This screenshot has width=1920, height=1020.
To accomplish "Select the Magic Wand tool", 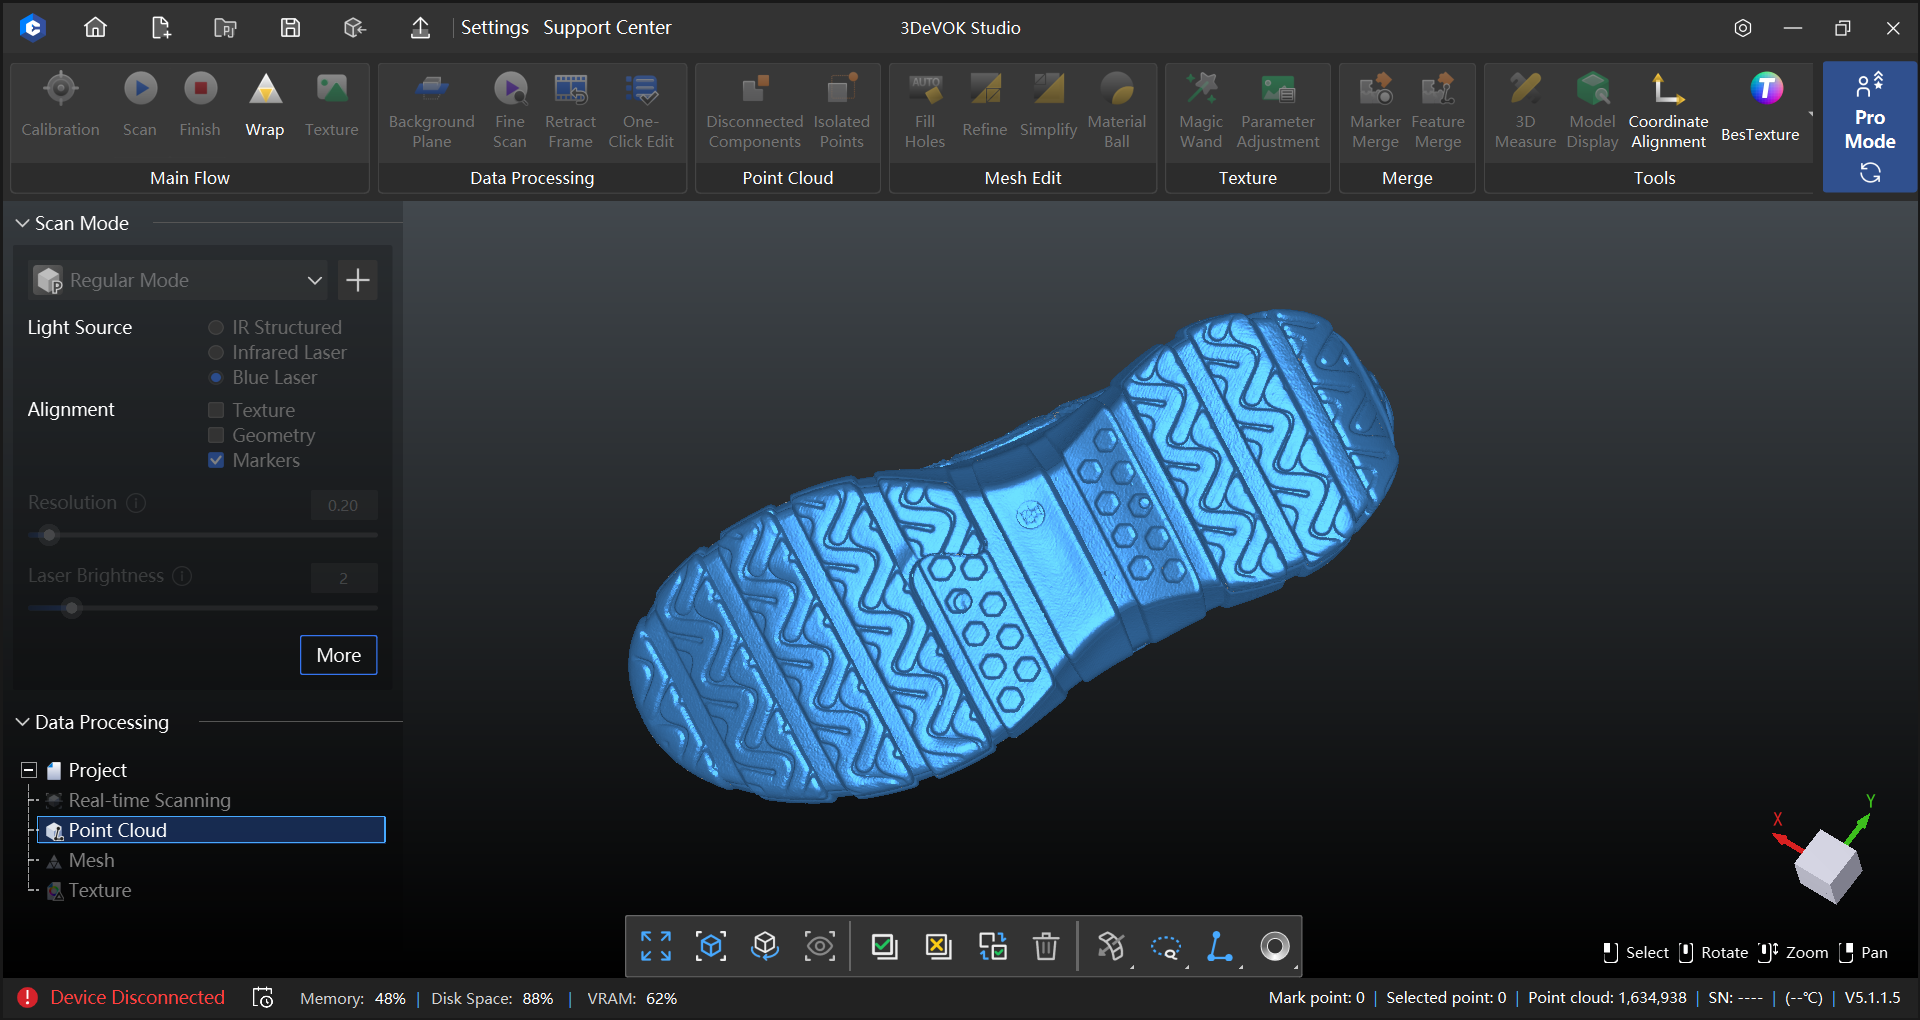I will coord(1201,110).
